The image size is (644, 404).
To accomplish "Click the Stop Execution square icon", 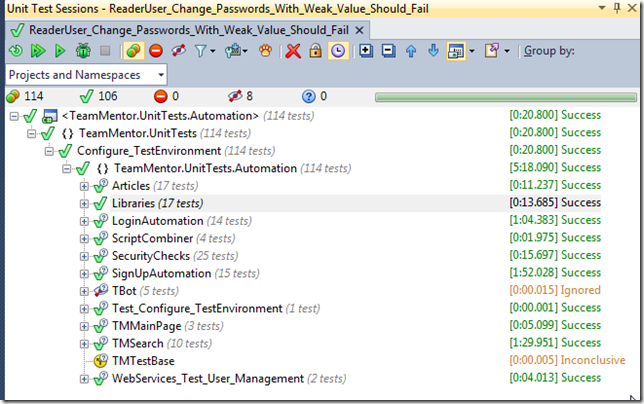I will pyautogui.click(x=105, y=51).
